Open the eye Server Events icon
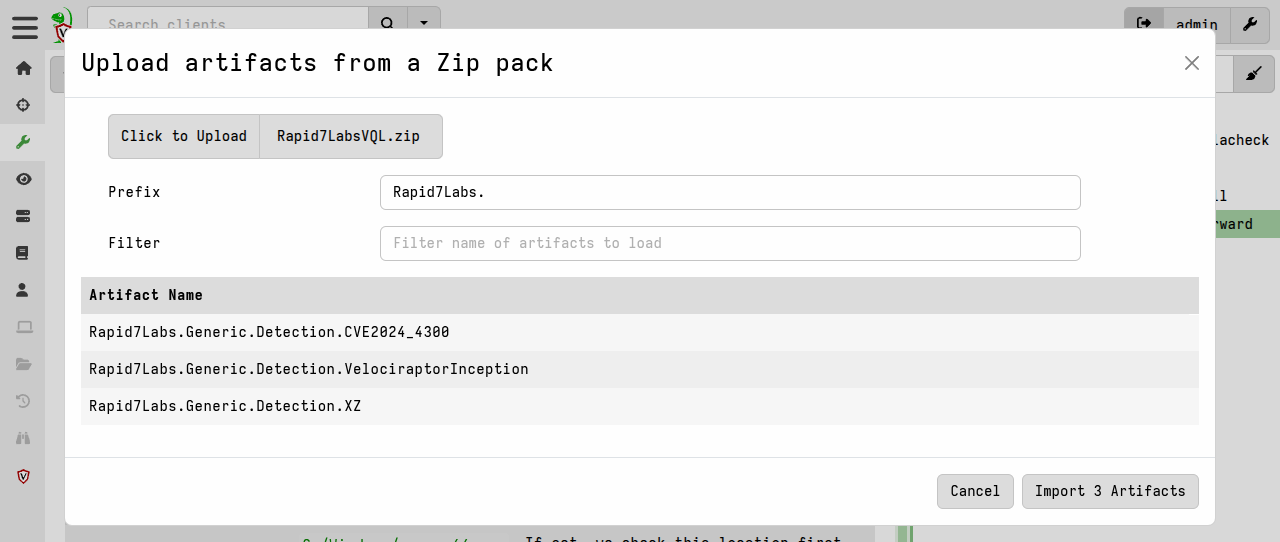 [x=23, y=179]
